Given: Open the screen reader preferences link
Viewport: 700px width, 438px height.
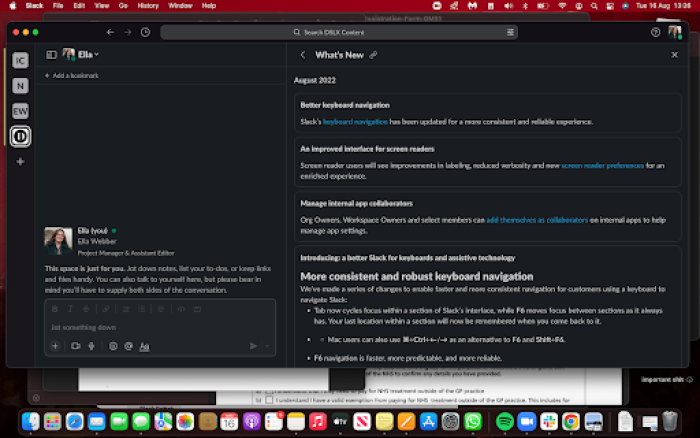Looking at the screenshot, I should click(603, 166).
